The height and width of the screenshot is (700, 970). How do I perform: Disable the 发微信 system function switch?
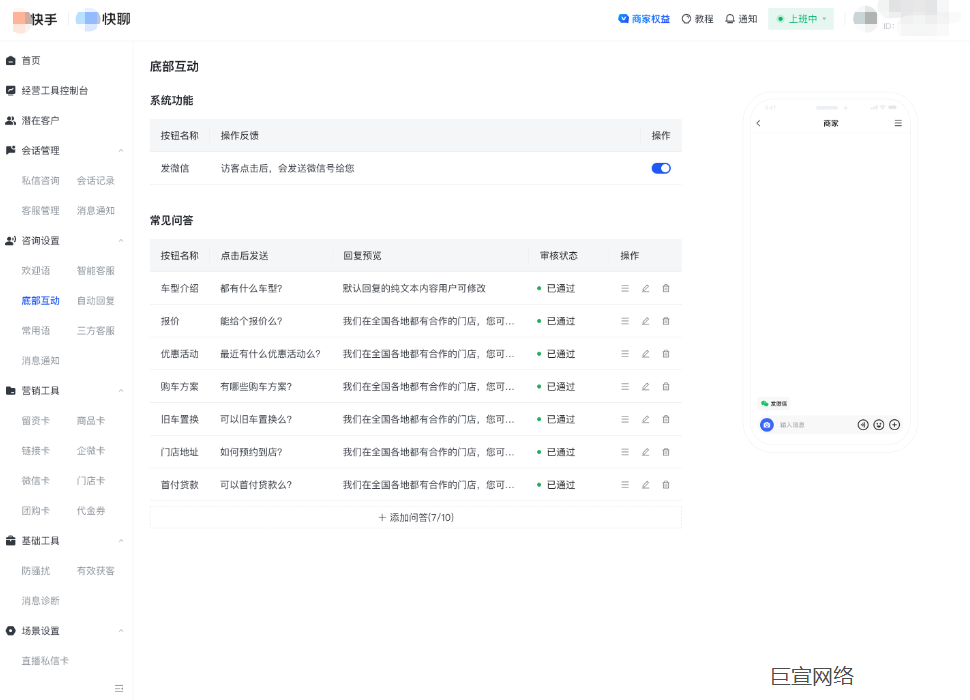tap(659, 168)
